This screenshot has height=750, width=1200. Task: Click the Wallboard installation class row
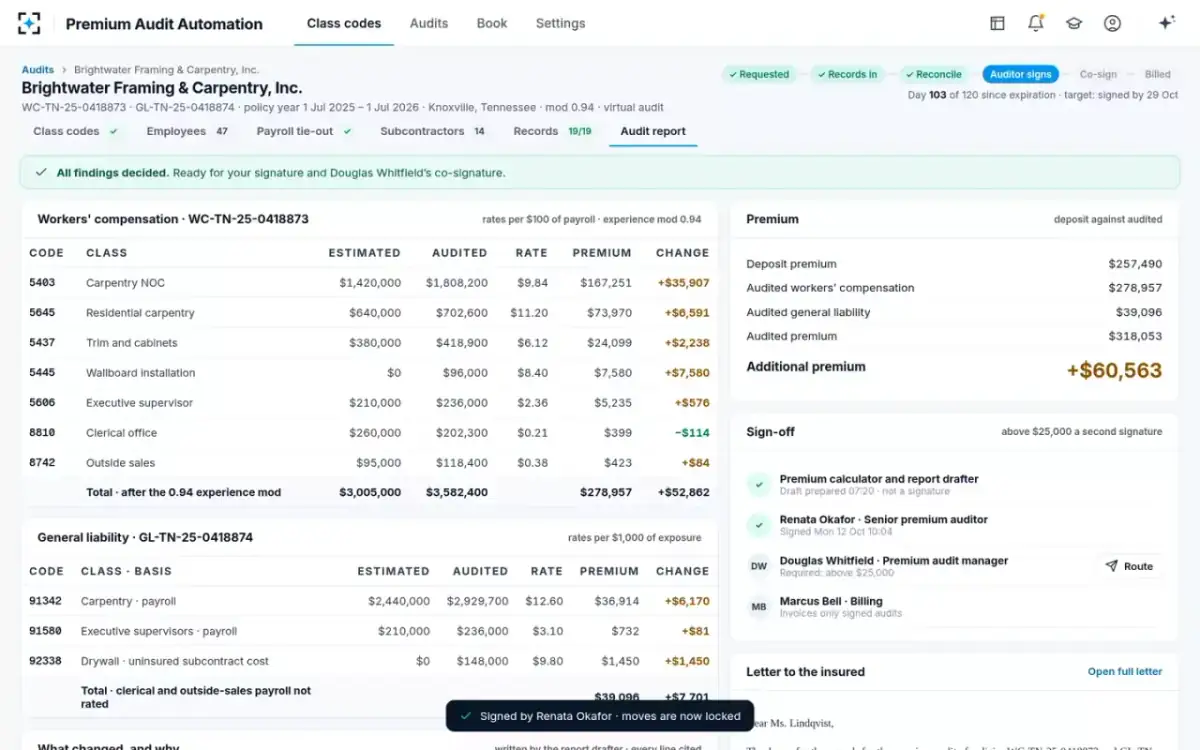369,373
